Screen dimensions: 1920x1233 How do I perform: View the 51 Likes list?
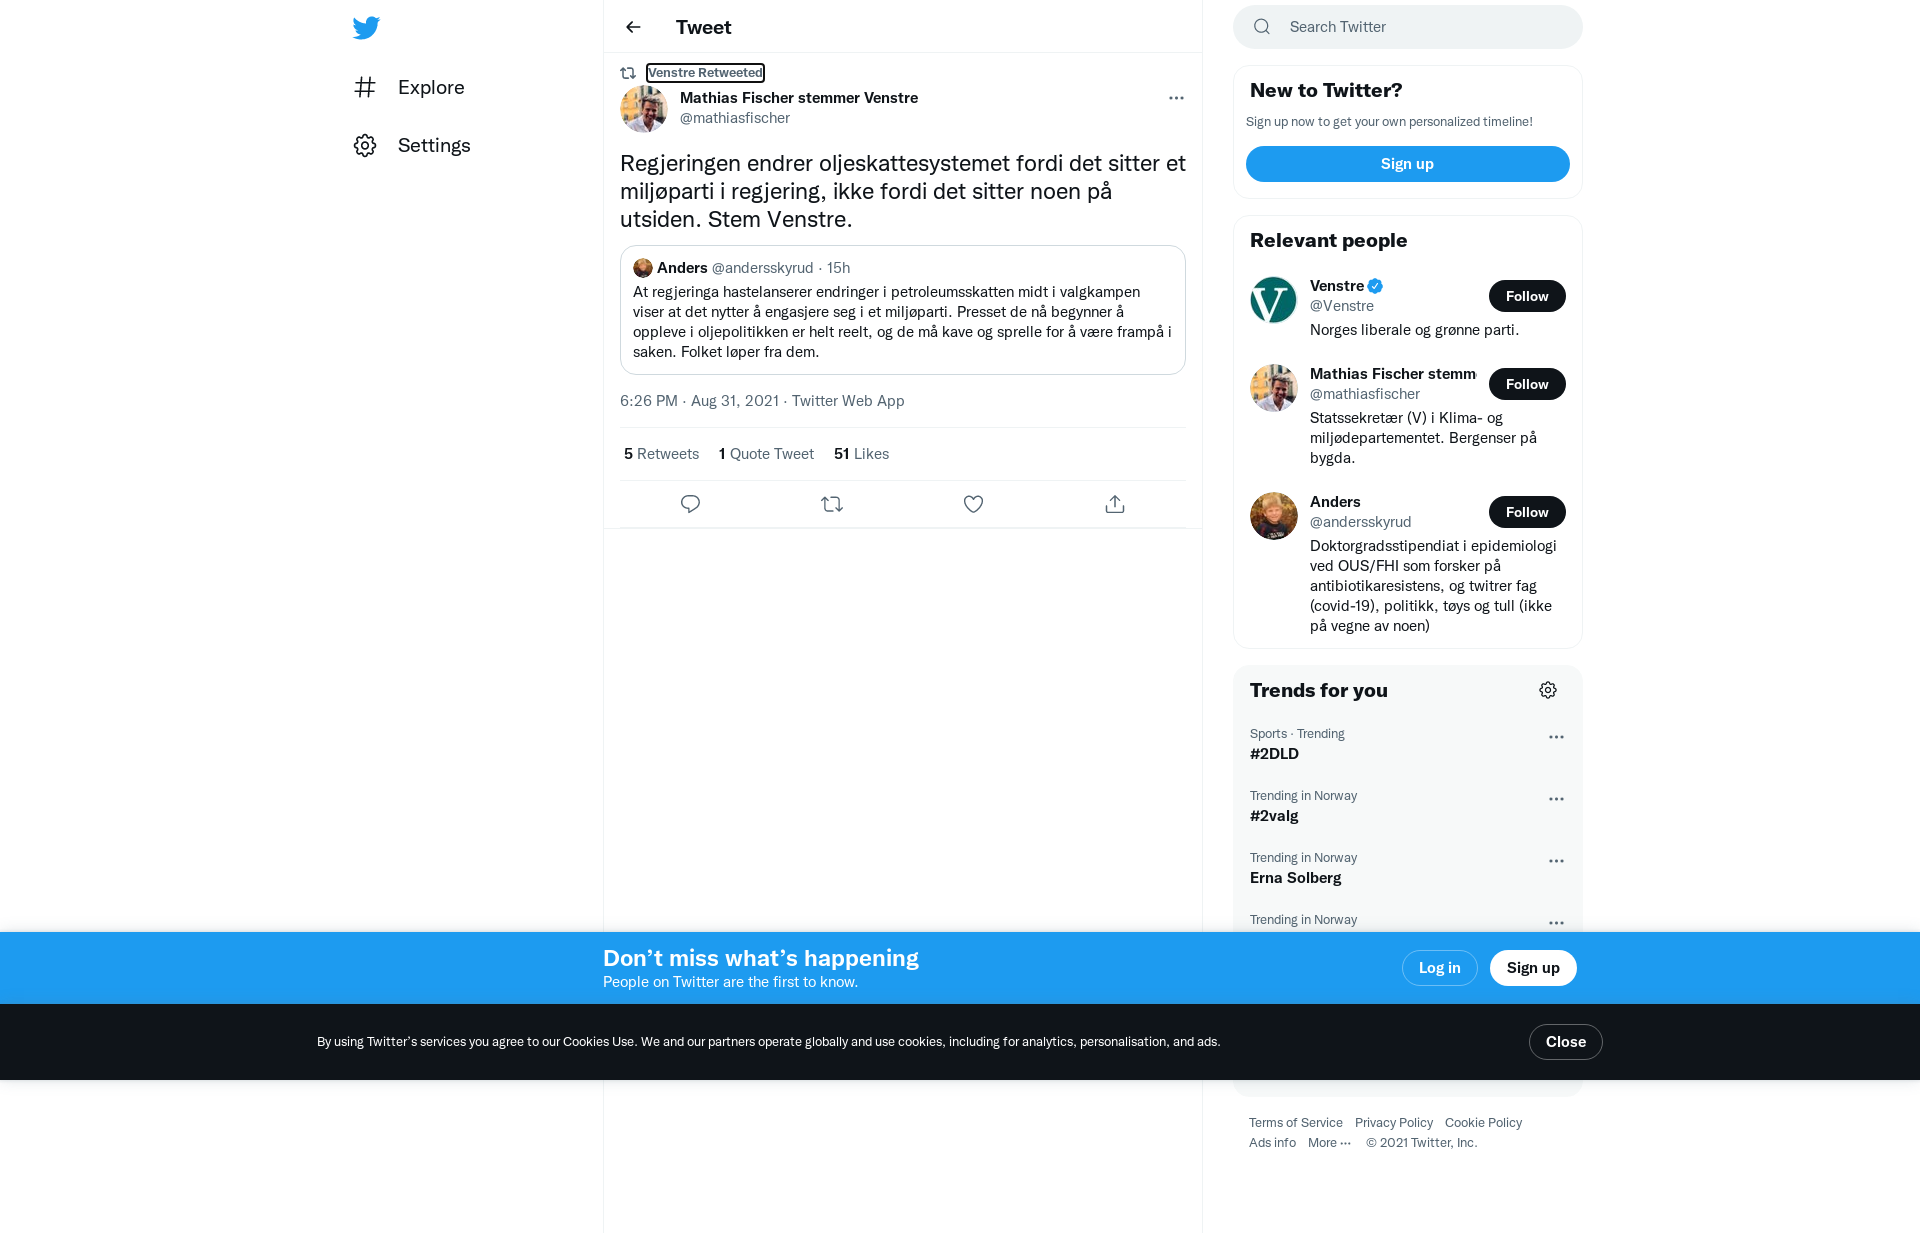coord(861,454)
